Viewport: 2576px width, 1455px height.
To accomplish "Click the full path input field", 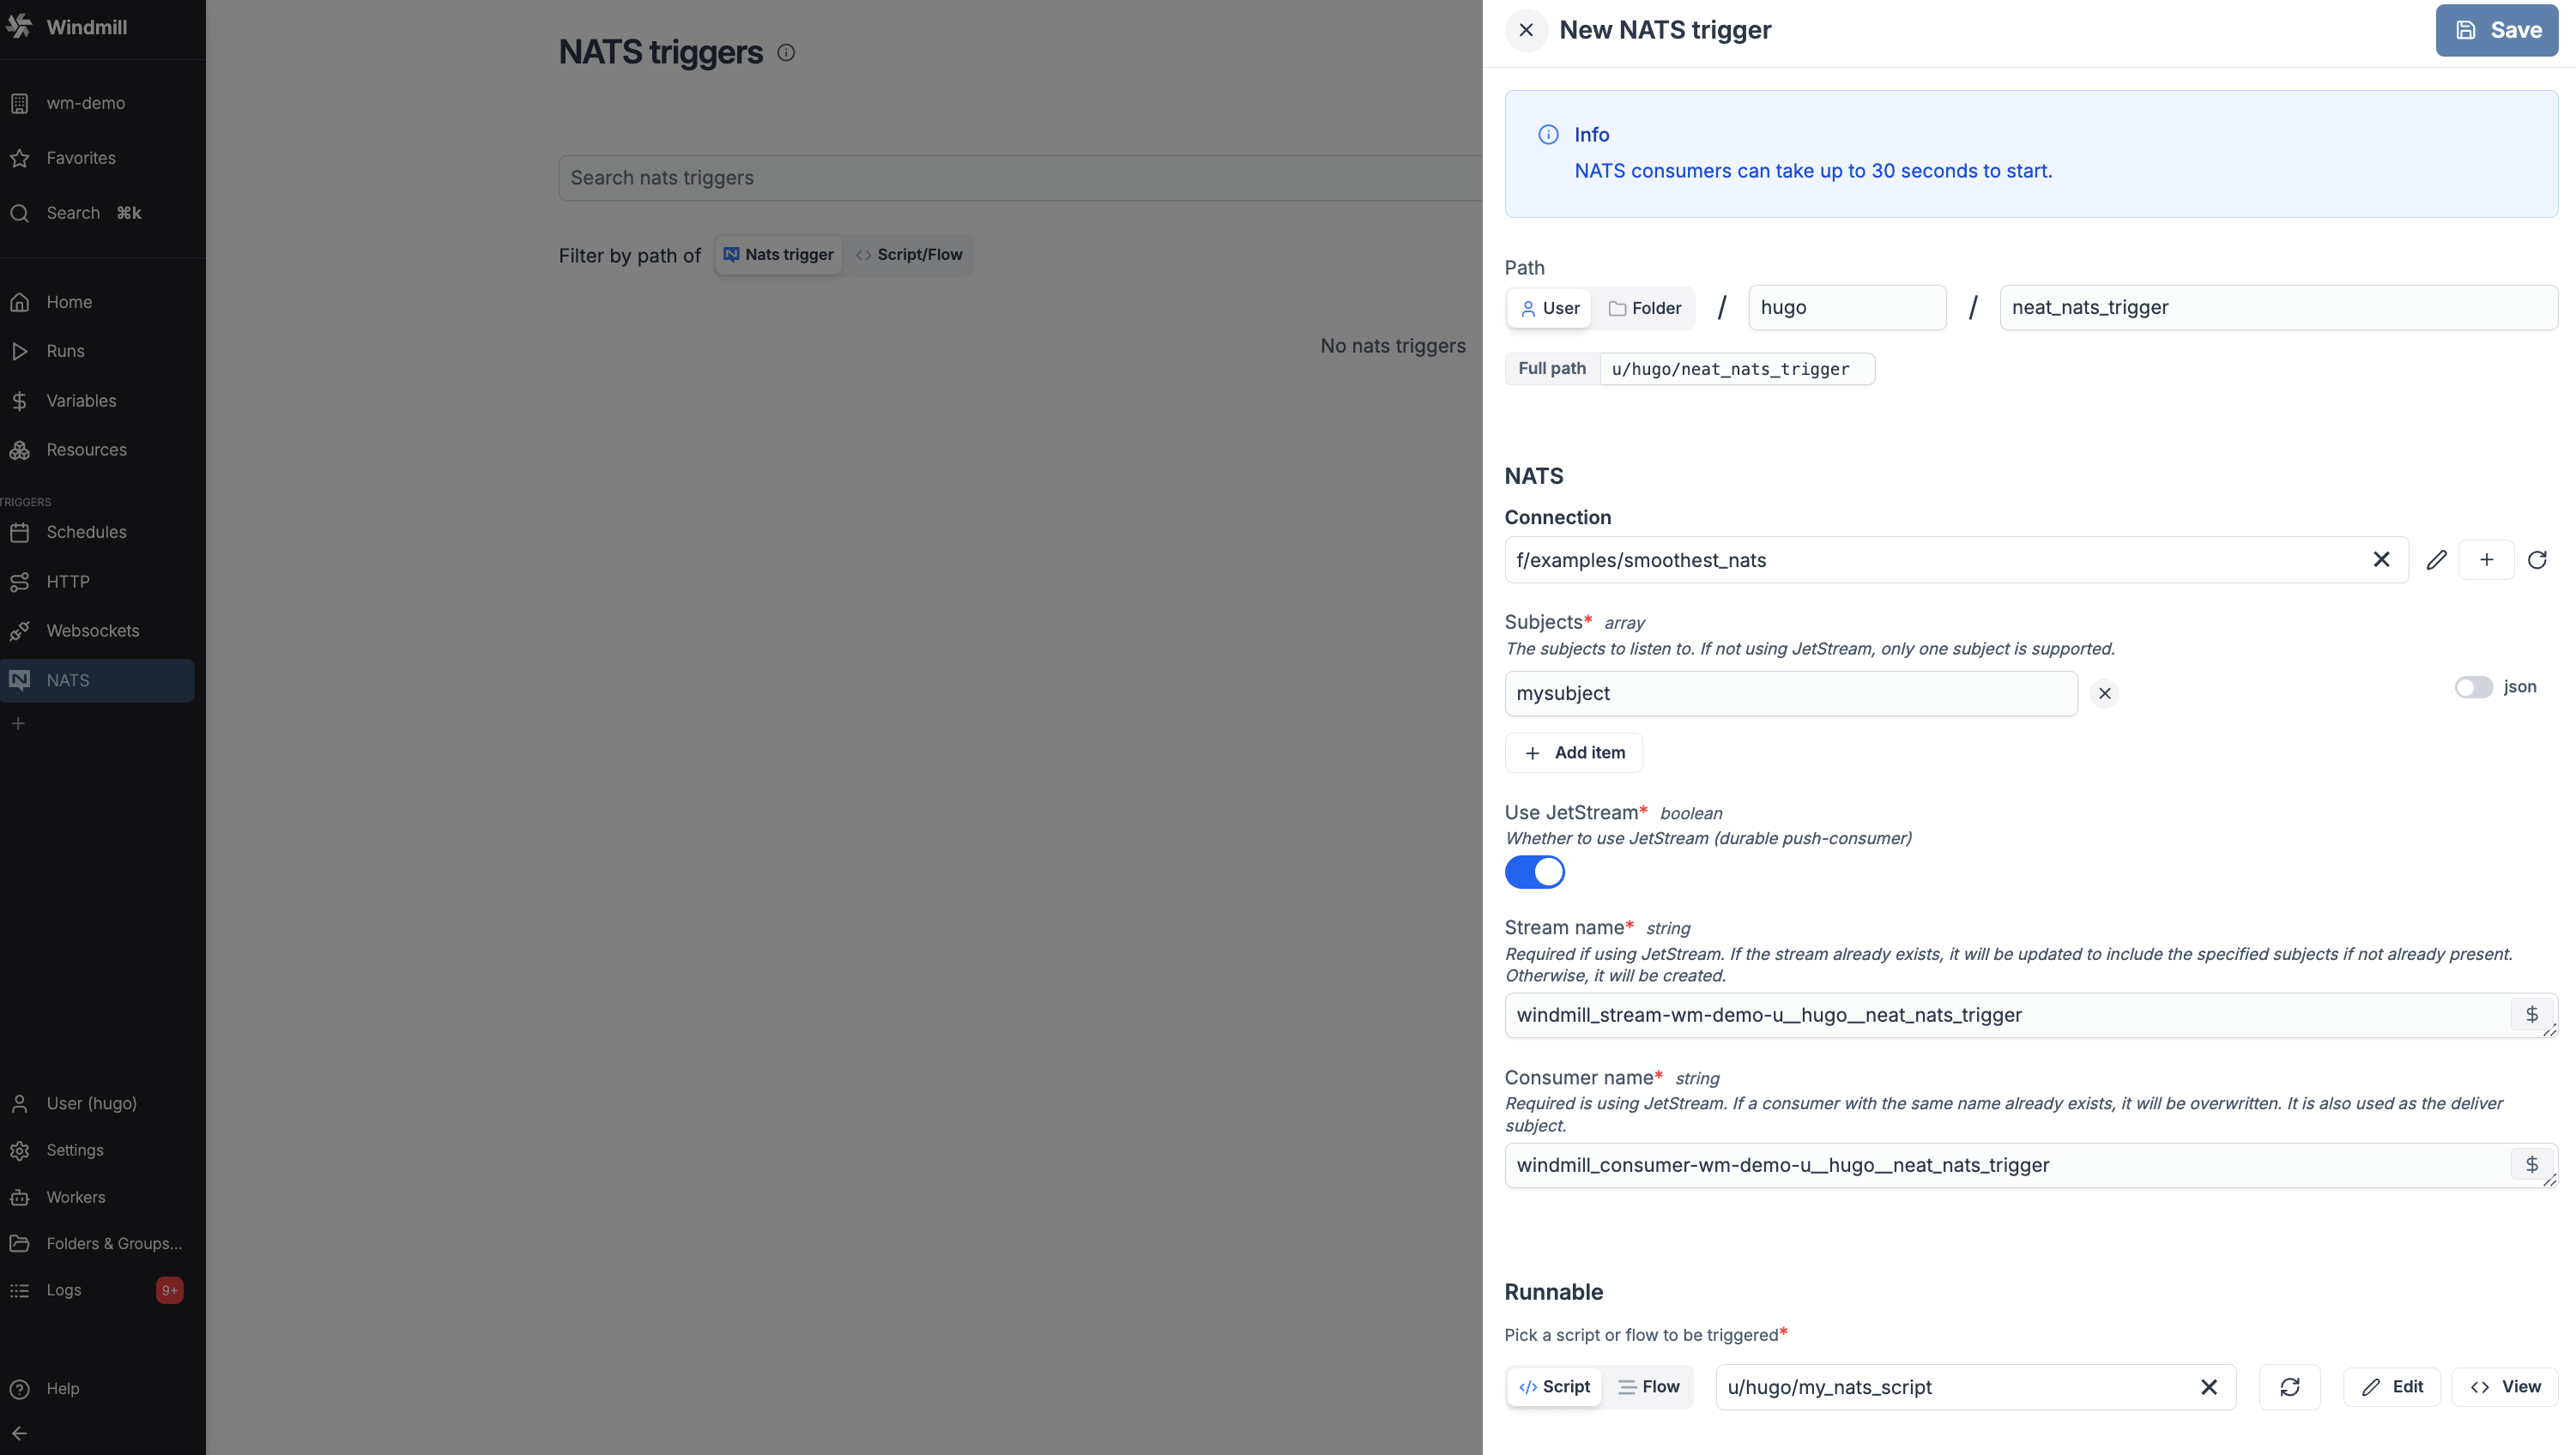I will click(1730, 370).
